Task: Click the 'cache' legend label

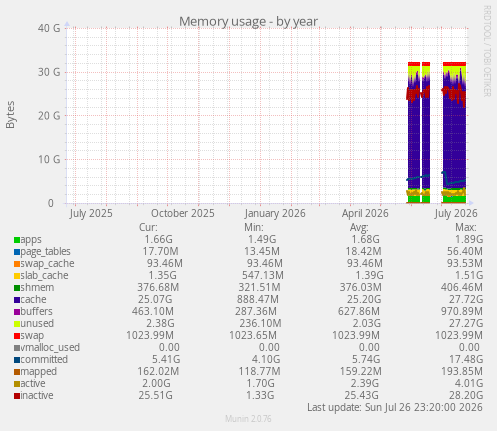Action: point(33,300)
